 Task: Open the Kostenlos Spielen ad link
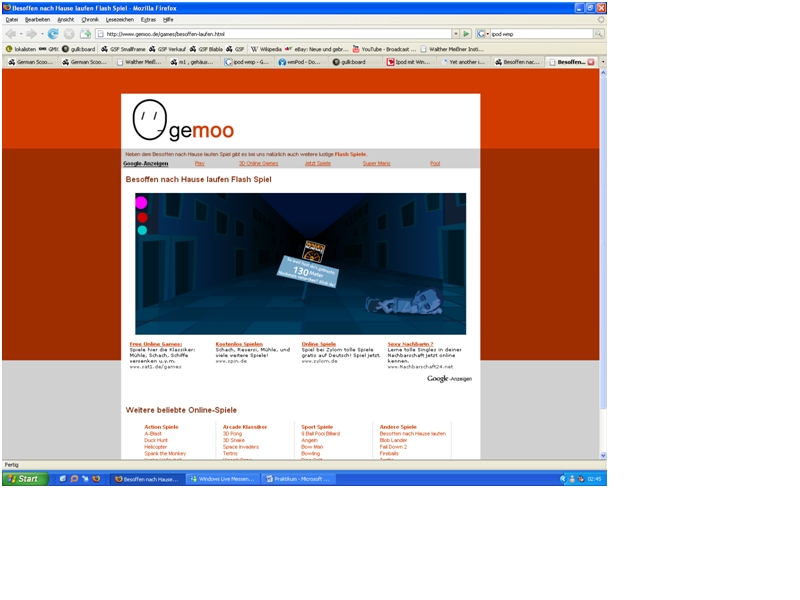pos(239,344)
